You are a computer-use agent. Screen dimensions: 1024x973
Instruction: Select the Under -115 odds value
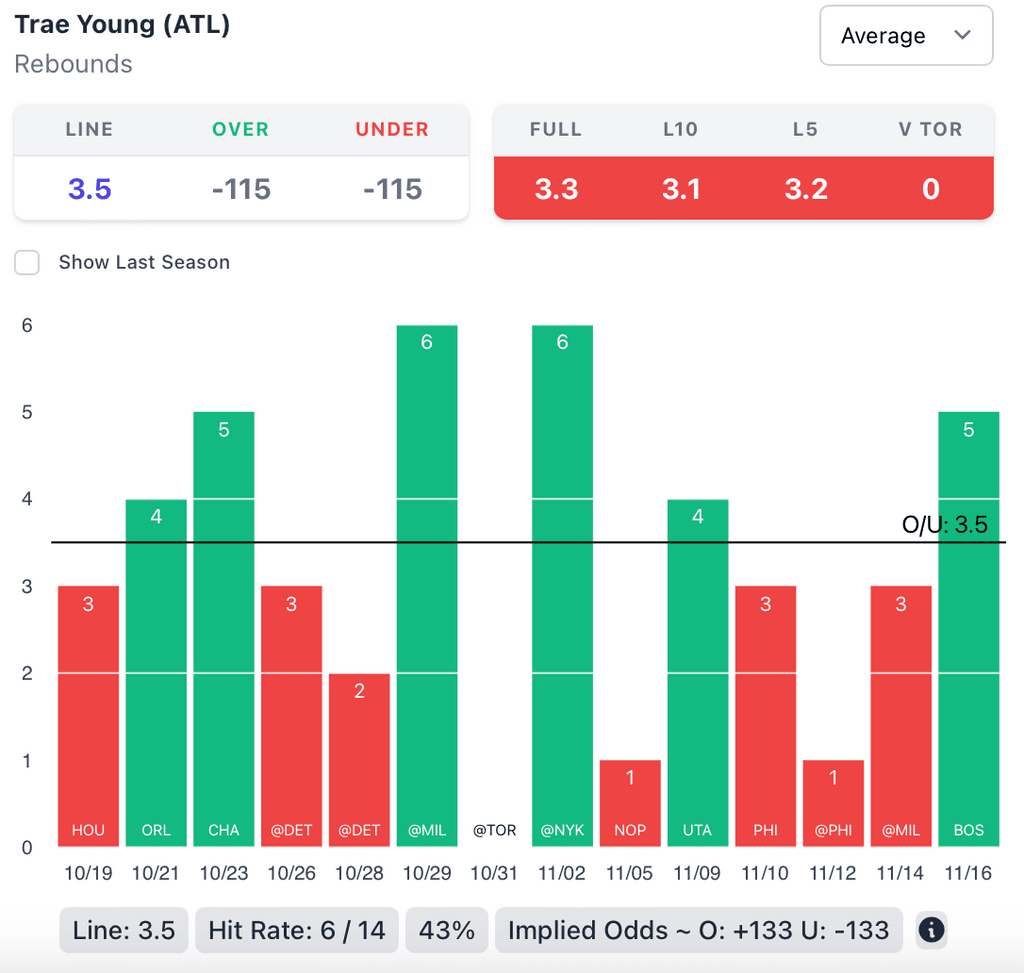392,189
